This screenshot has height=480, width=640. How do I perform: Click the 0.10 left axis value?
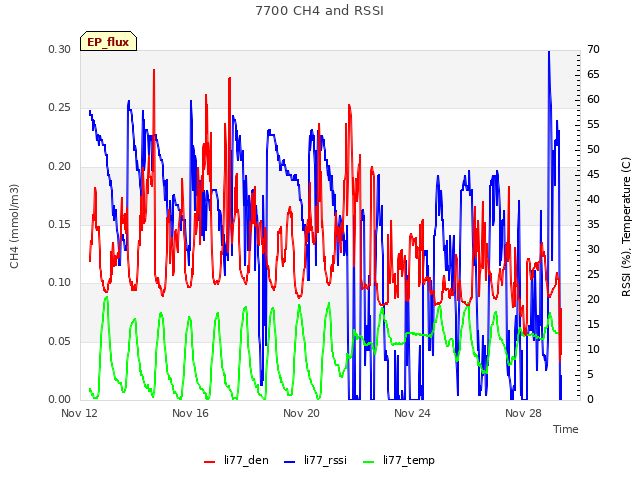coord(60,282)
